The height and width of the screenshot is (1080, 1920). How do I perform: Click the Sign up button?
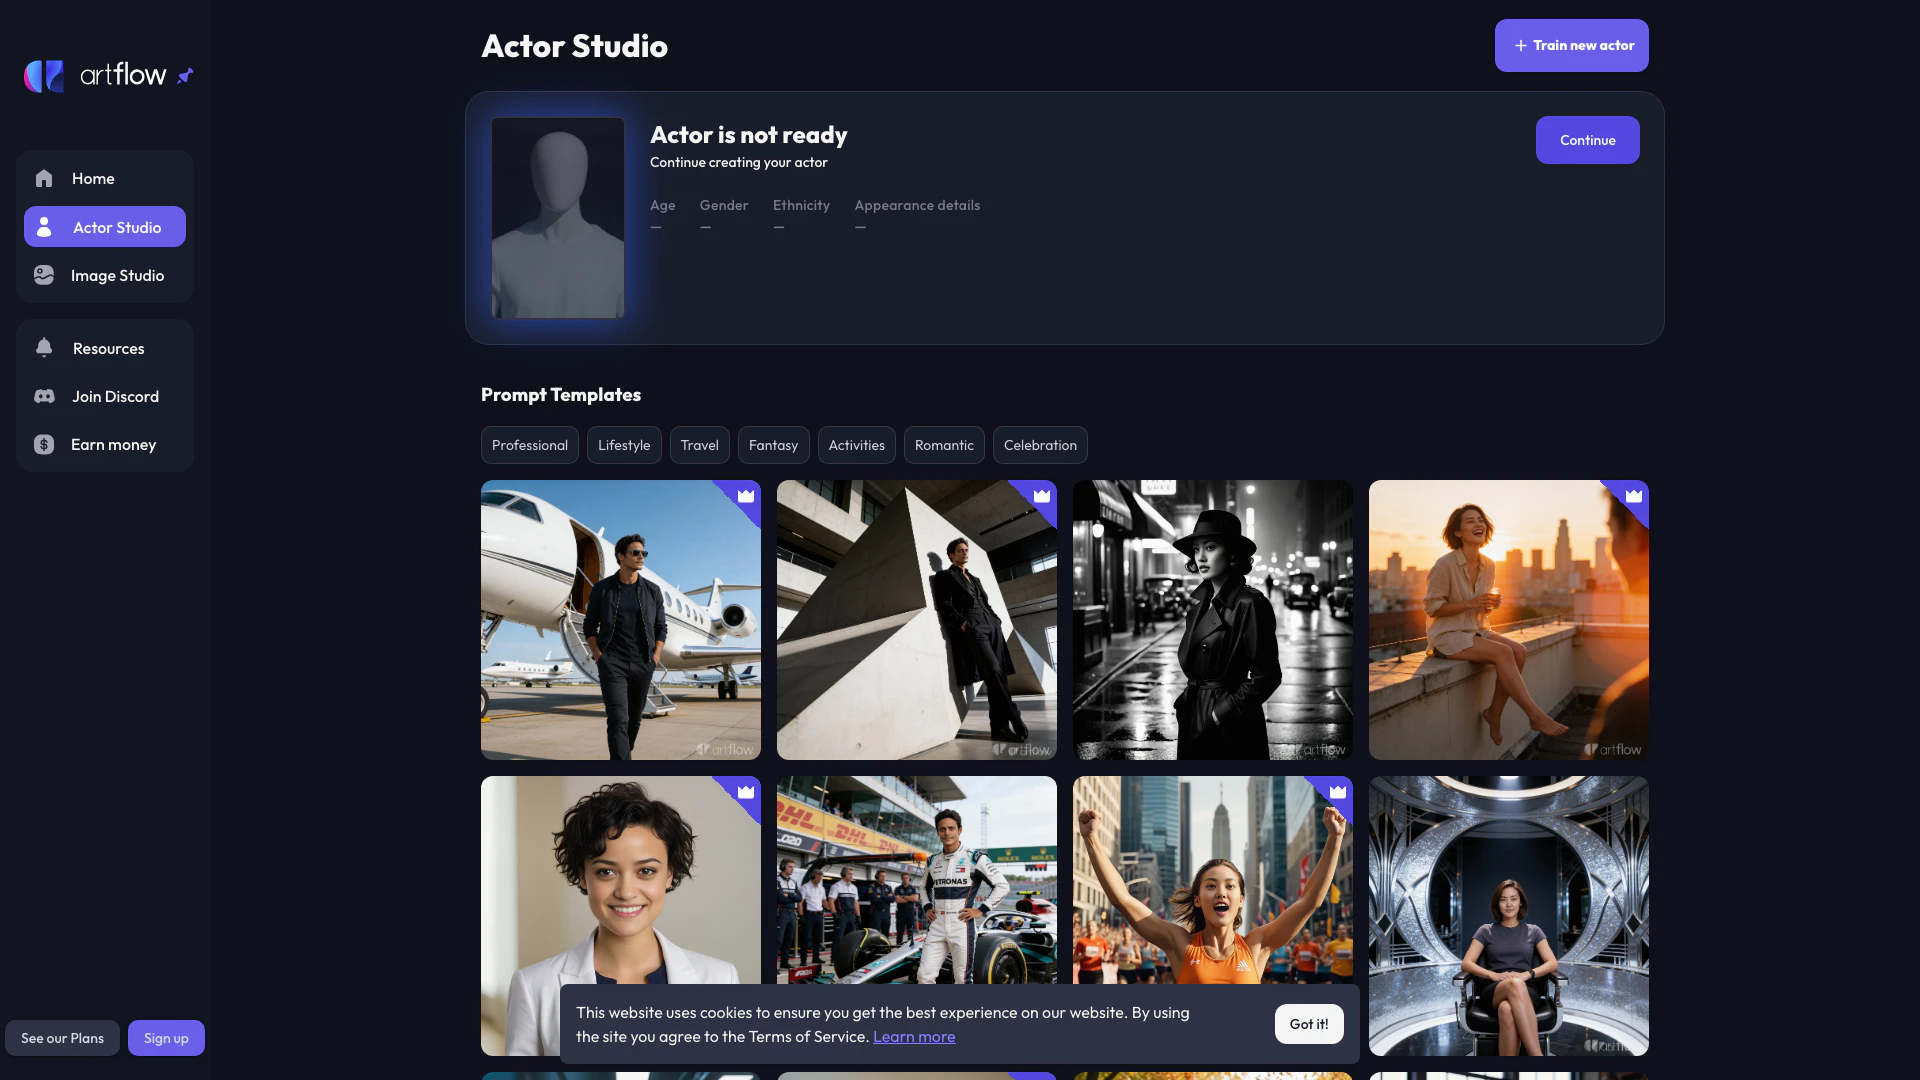(x=166, y=1038)
